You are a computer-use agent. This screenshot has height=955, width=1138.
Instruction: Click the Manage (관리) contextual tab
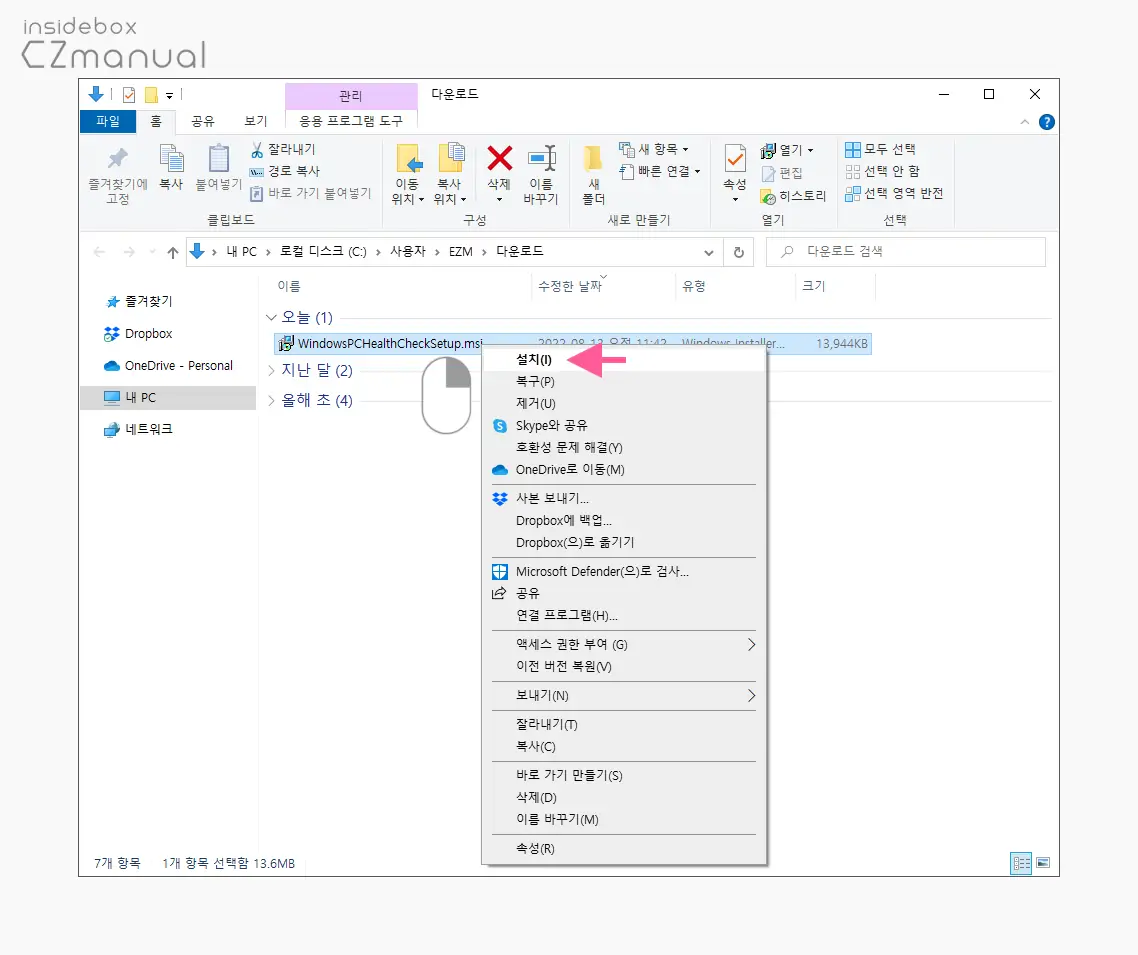click(351, 96)
